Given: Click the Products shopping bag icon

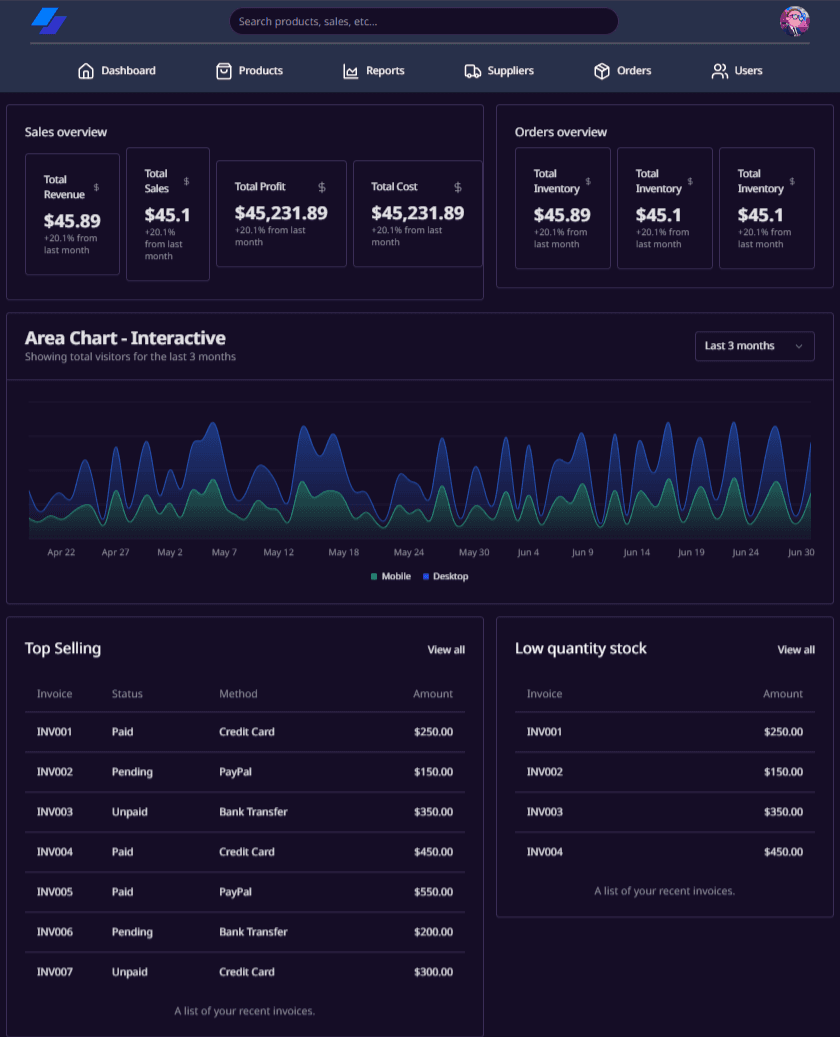Looking at the screenshot, I should click(224, 71).
